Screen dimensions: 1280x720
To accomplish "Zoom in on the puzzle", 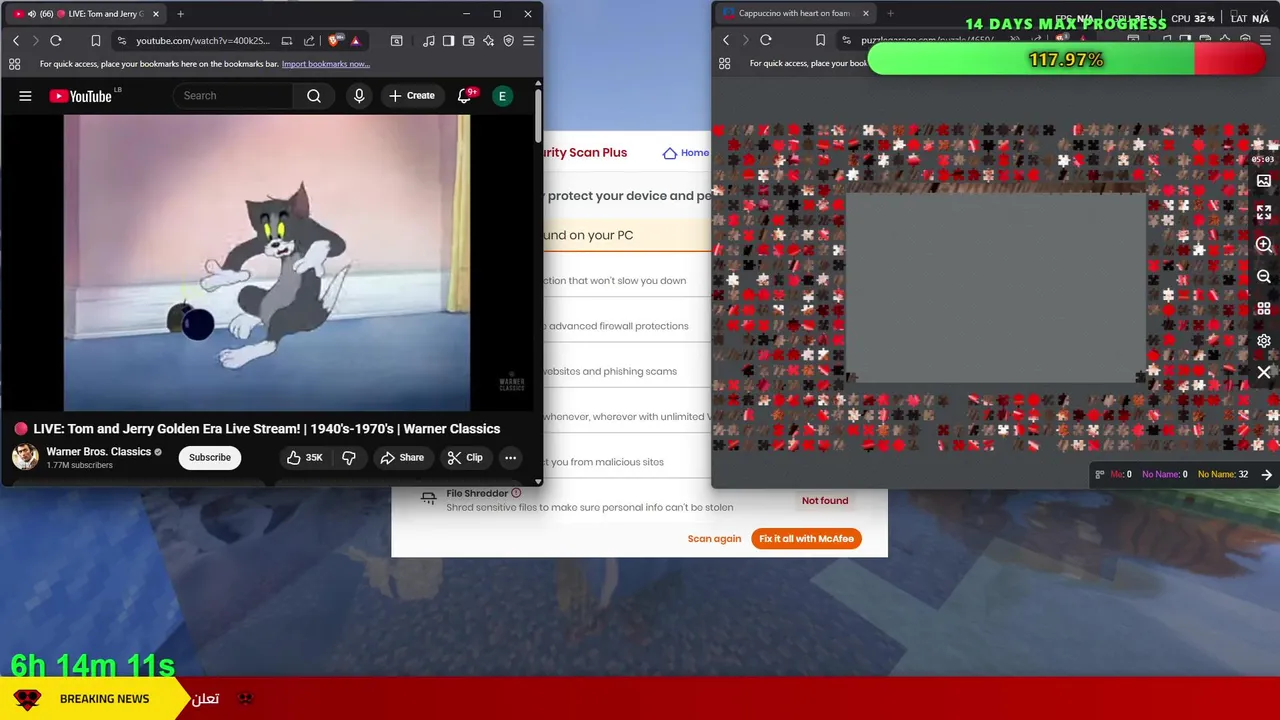I will [1264, 245].
